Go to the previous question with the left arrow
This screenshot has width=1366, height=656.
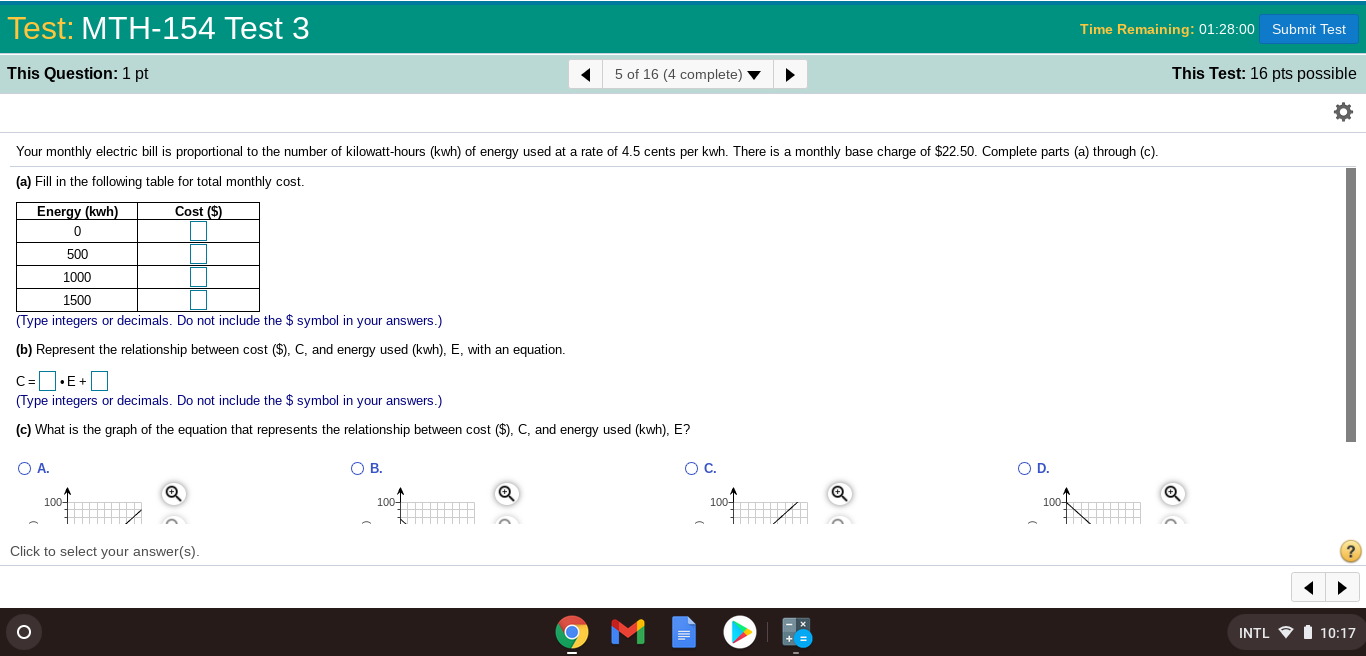pos(585,73)
